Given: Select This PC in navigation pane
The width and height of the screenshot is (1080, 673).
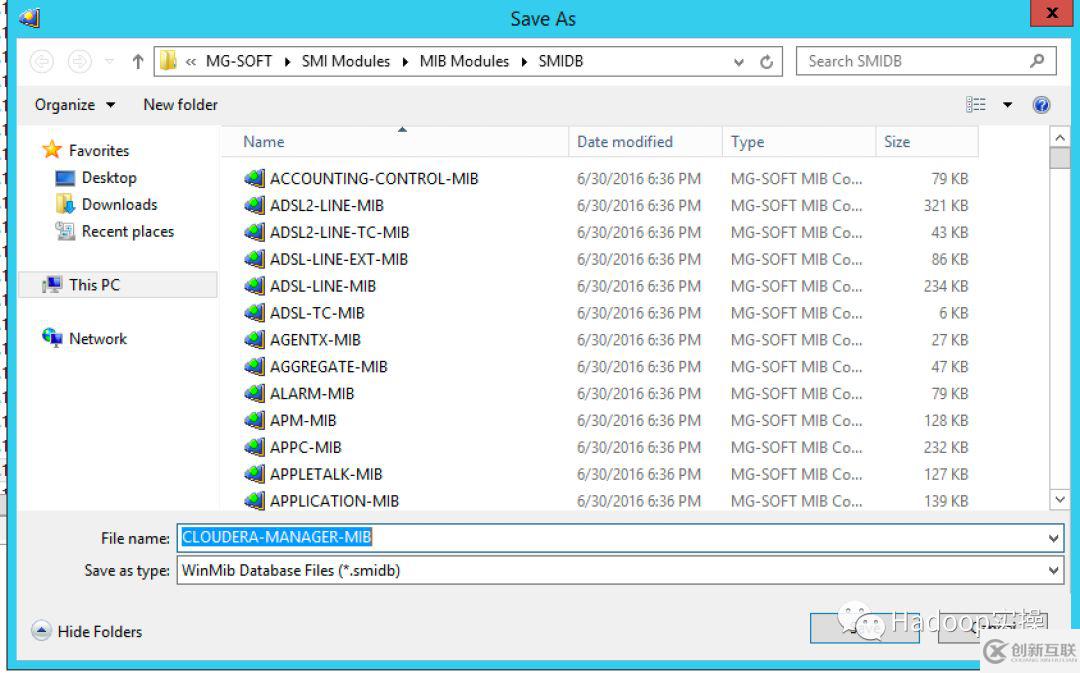Looking at the screenshot, I should coord(94,285).
